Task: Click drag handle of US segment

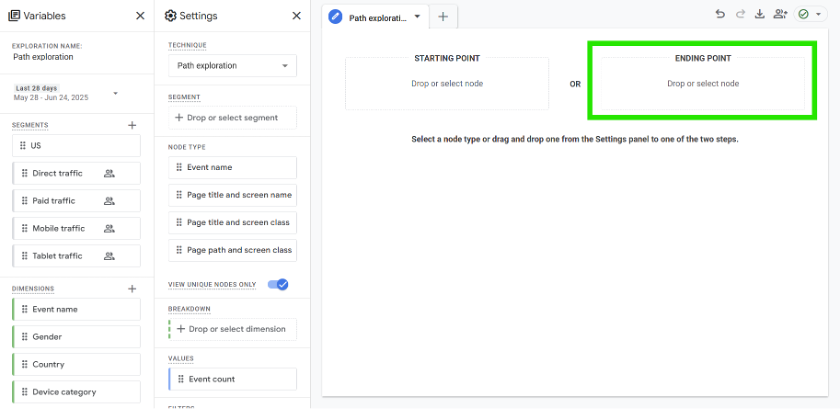Action: 22,145
